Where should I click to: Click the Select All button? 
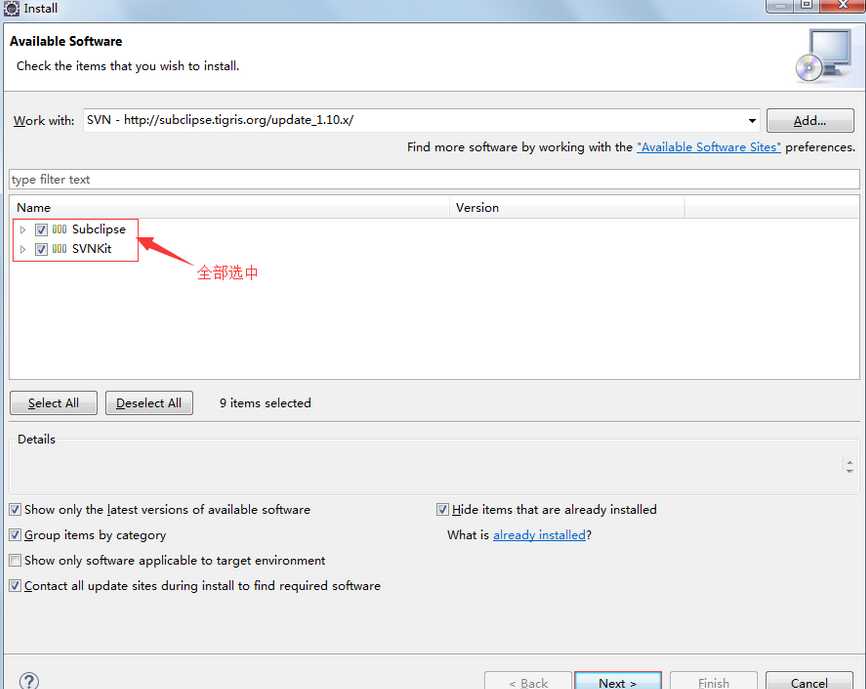pyautogui.click(x=54, y=403)
